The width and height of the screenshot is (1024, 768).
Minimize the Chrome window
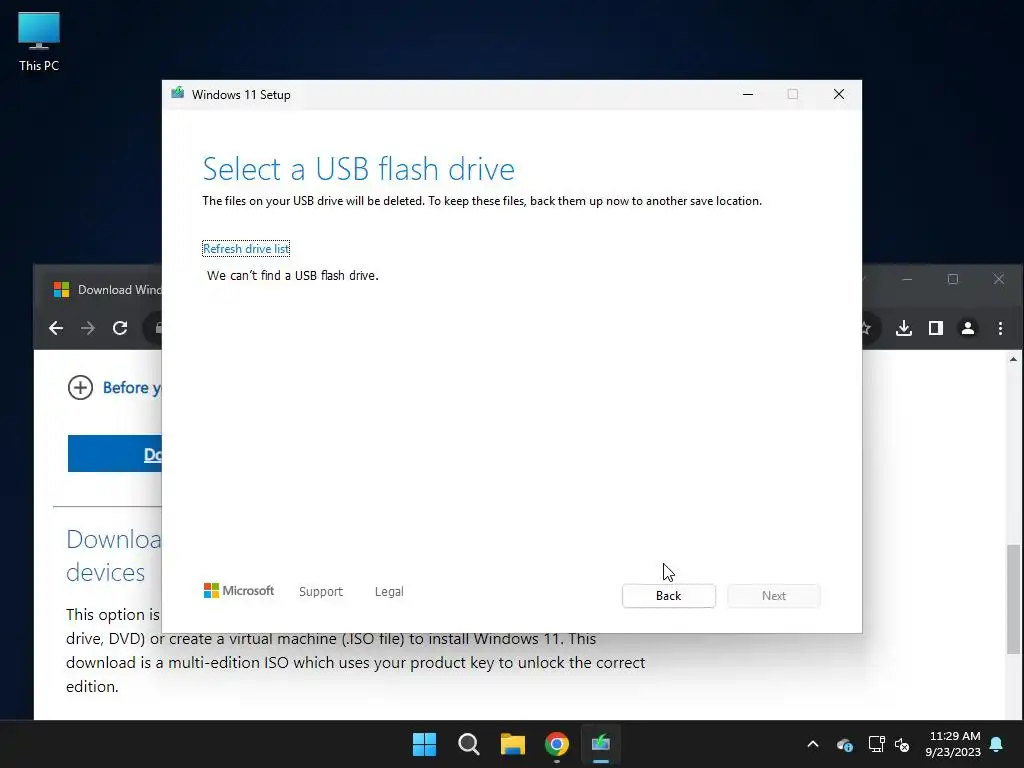point(906,280)
